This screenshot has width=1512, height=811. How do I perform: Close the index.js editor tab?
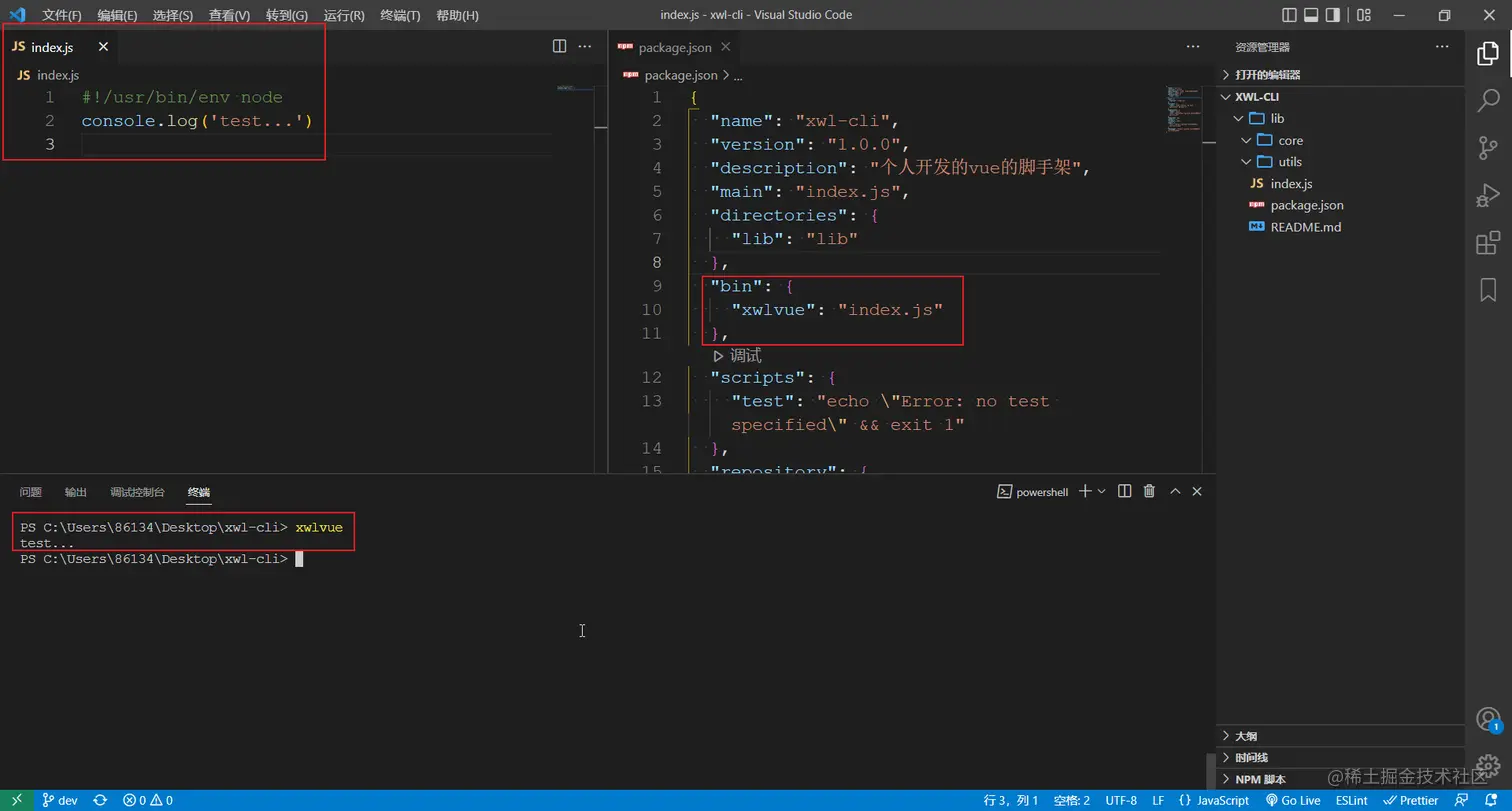[x=103, y=47]
